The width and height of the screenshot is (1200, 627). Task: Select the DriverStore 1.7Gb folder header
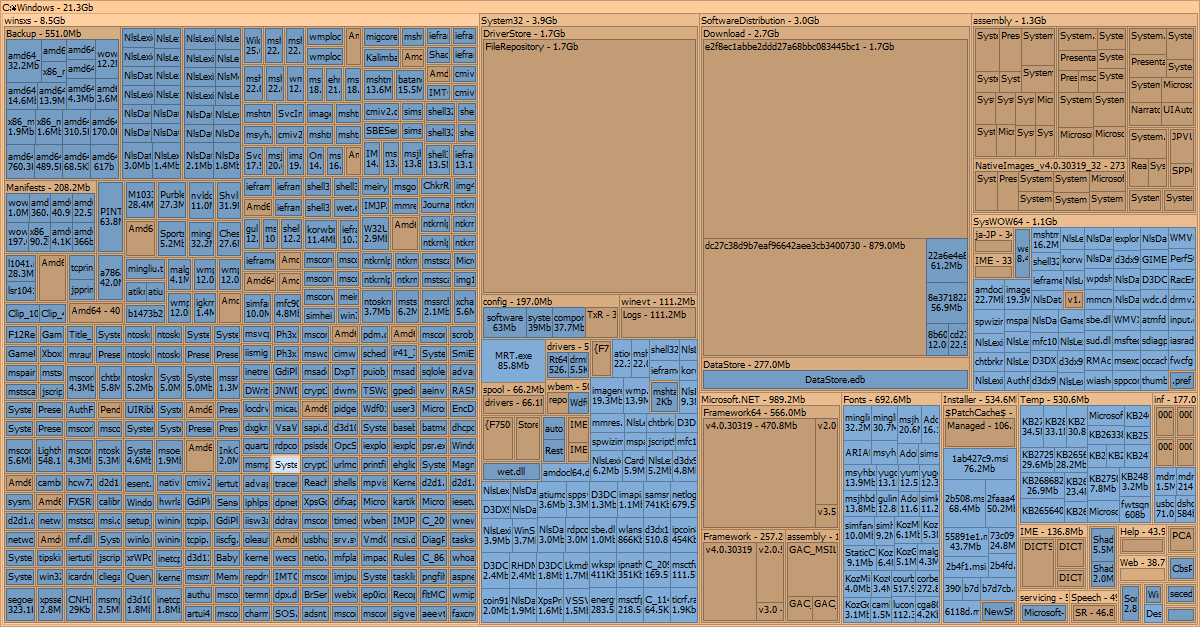point(524,33)
